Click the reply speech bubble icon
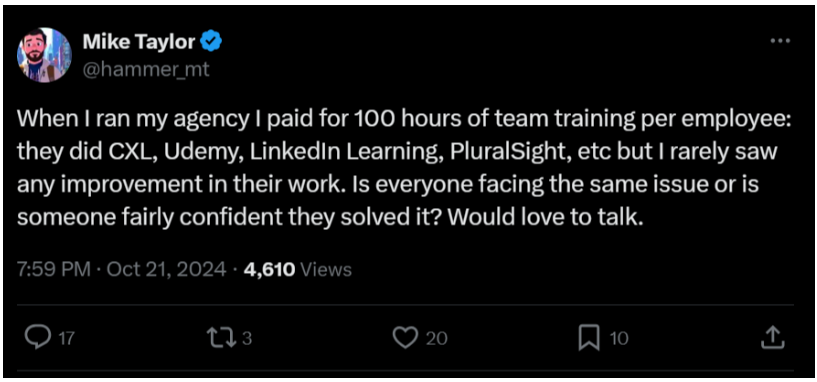Screen dimensions: 817x382 37,338
